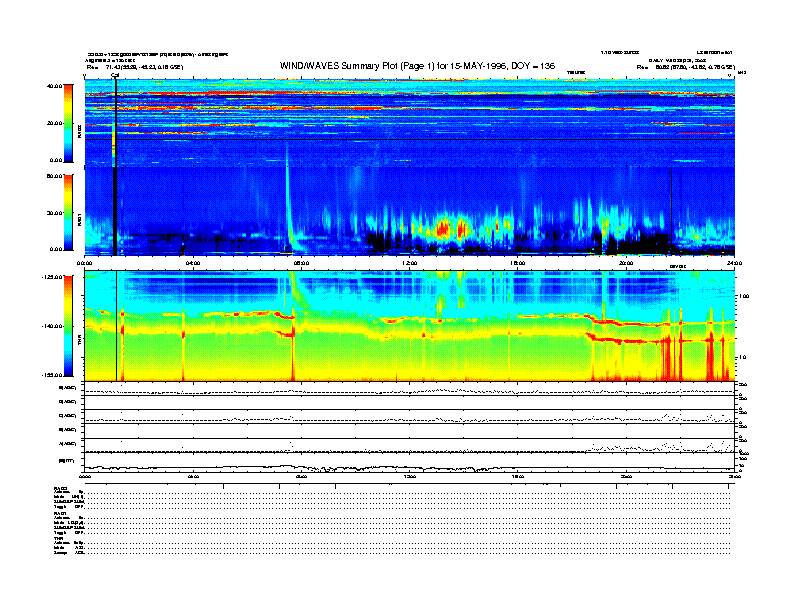Click the 12:00 tick label below RAD1 panel
792x612 pixels.
410,263
